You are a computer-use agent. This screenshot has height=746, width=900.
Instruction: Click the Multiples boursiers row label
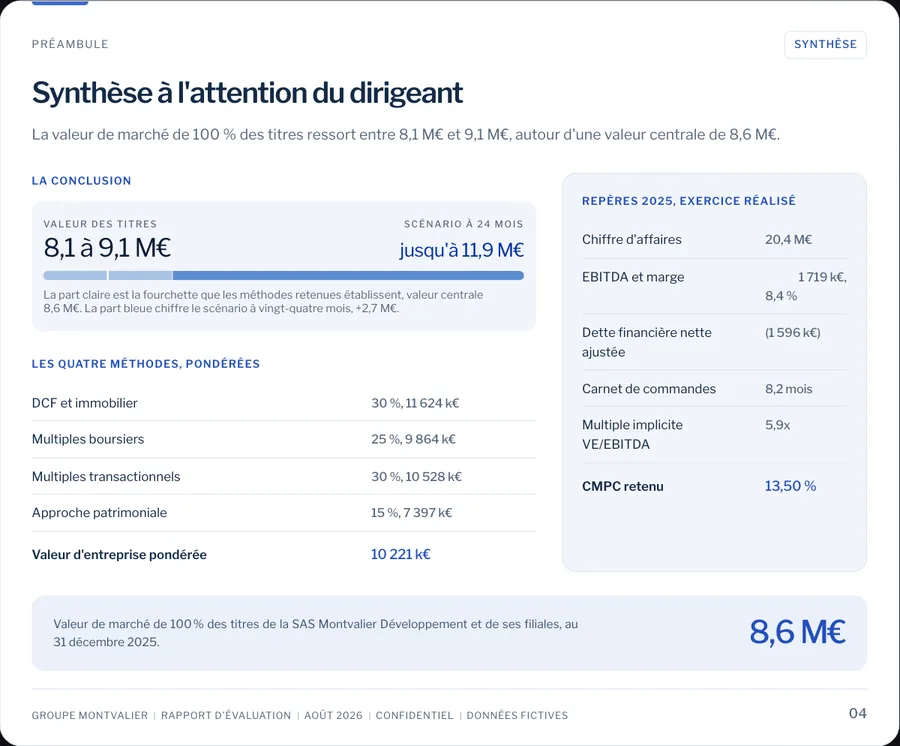point(88,439)
